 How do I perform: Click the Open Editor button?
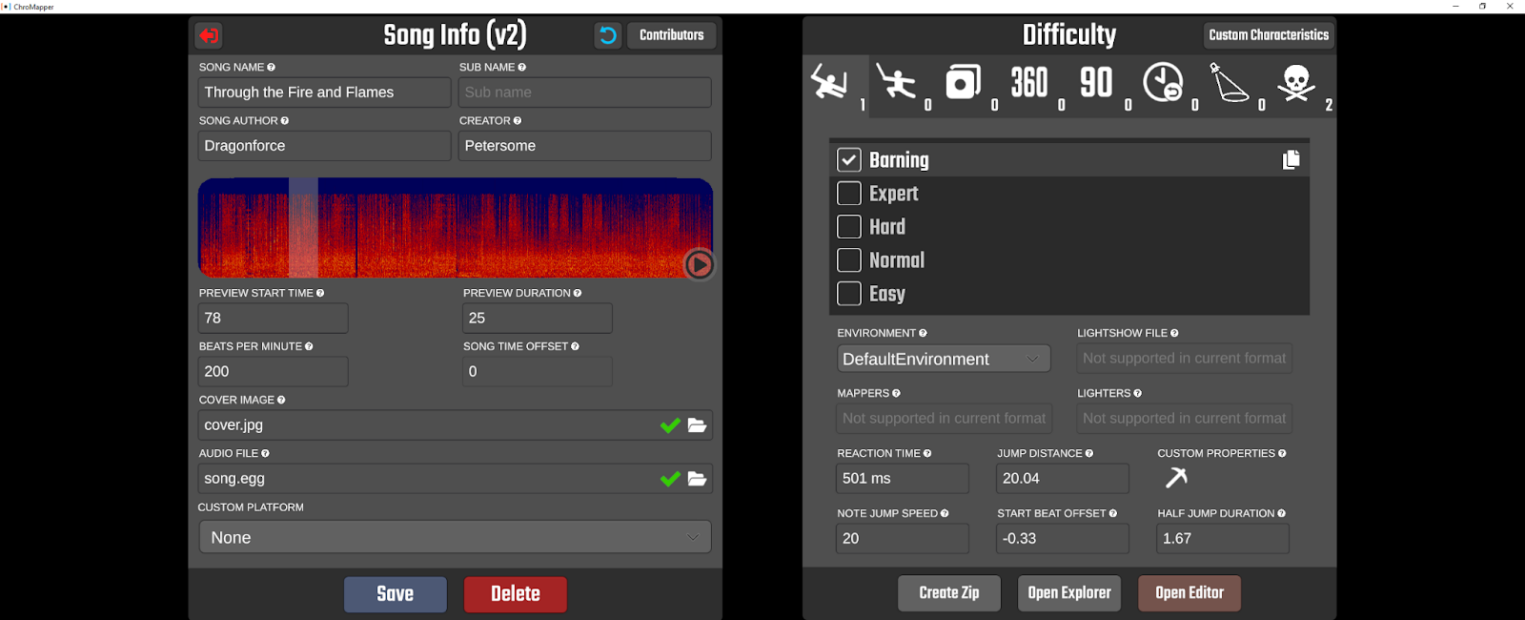point(1189,593)
